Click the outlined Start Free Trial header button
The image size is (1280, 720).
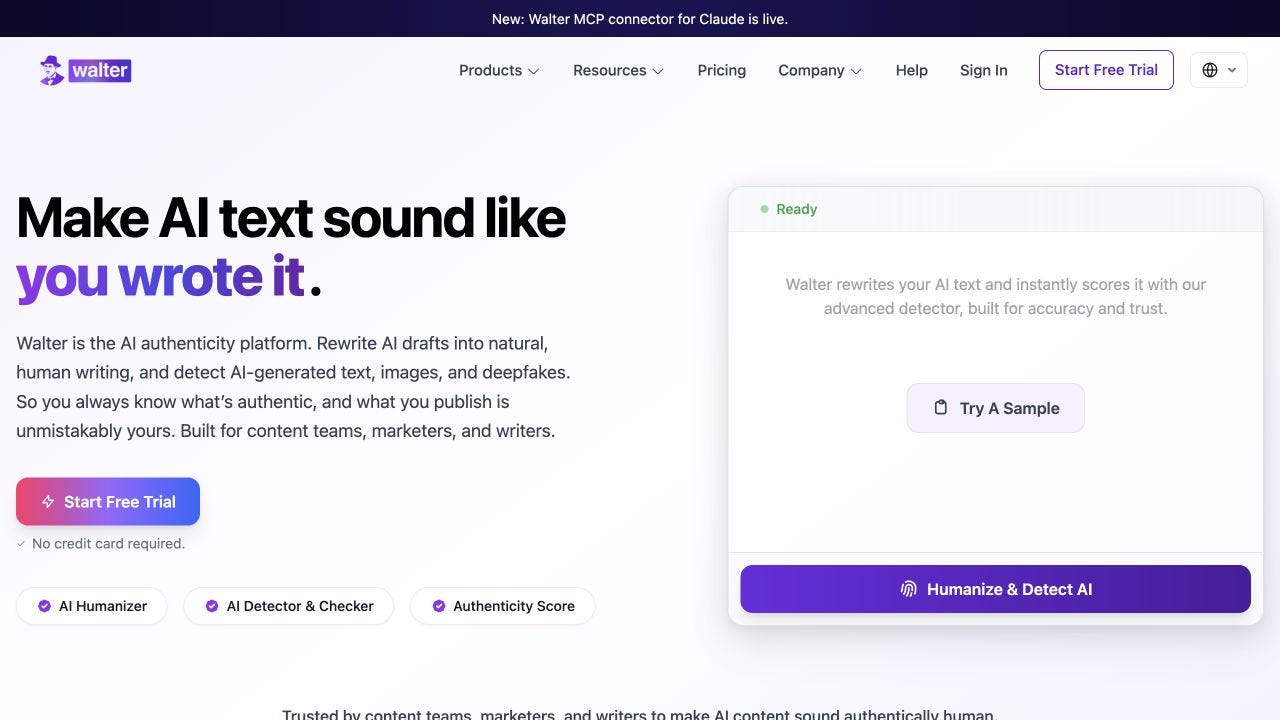click(1106, 70)
